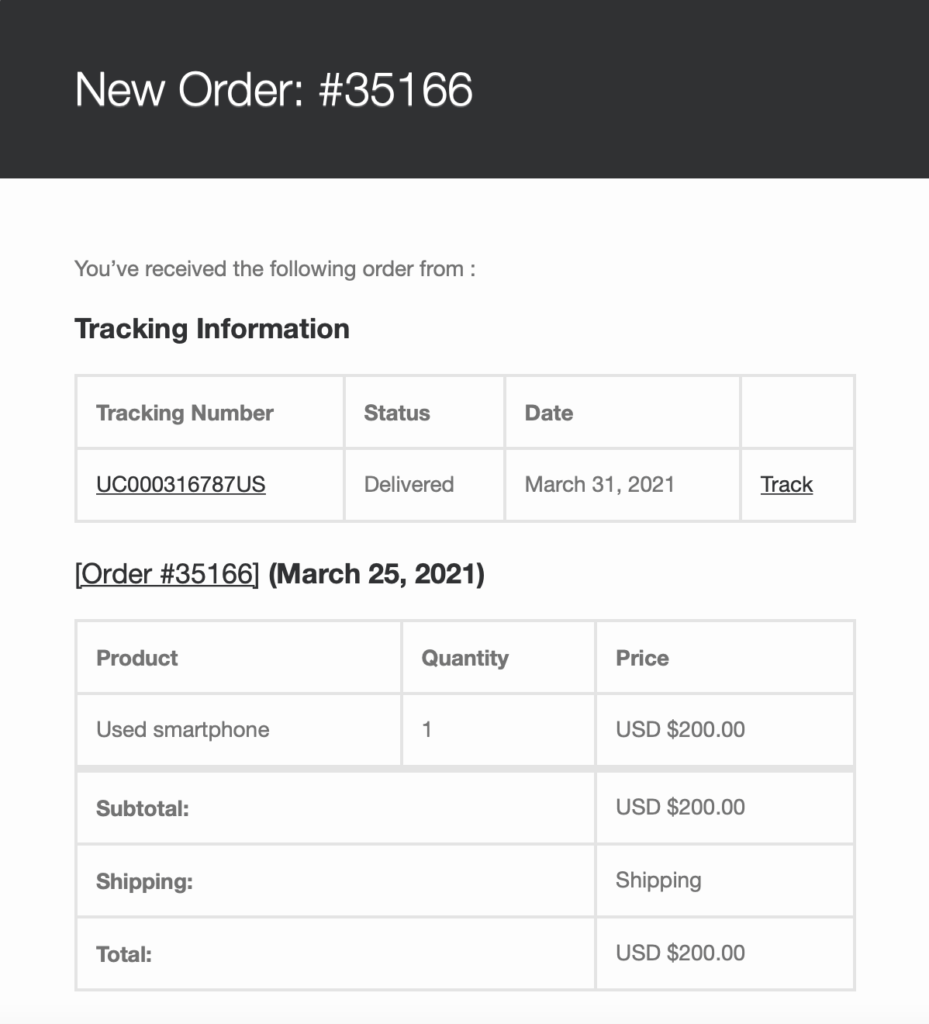Click the Subtotal label
This screenshot has height=1024, width=929.
pos(142,808)
